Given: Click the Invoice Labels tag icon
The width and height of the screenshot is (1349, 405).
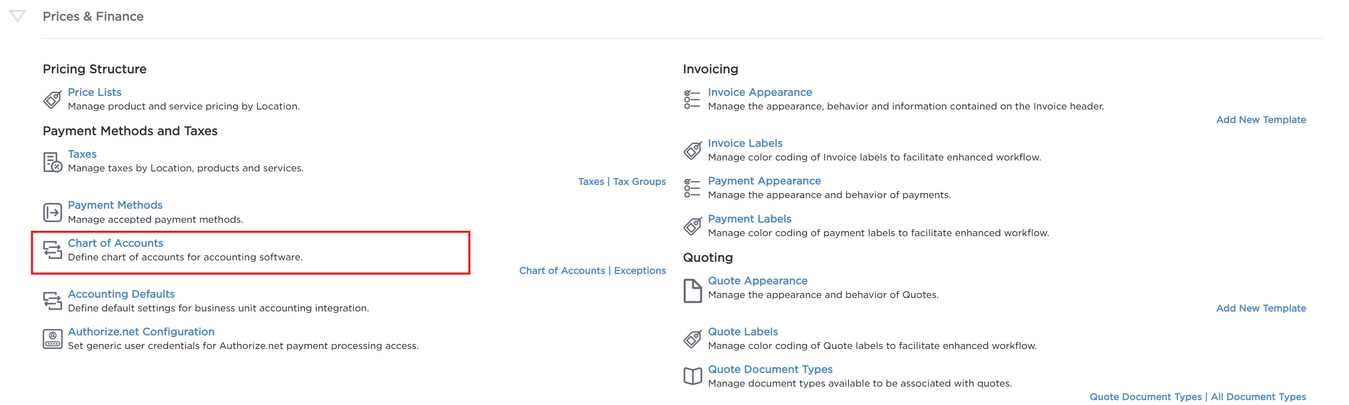Looking at the screenshot, I should 692,150.
